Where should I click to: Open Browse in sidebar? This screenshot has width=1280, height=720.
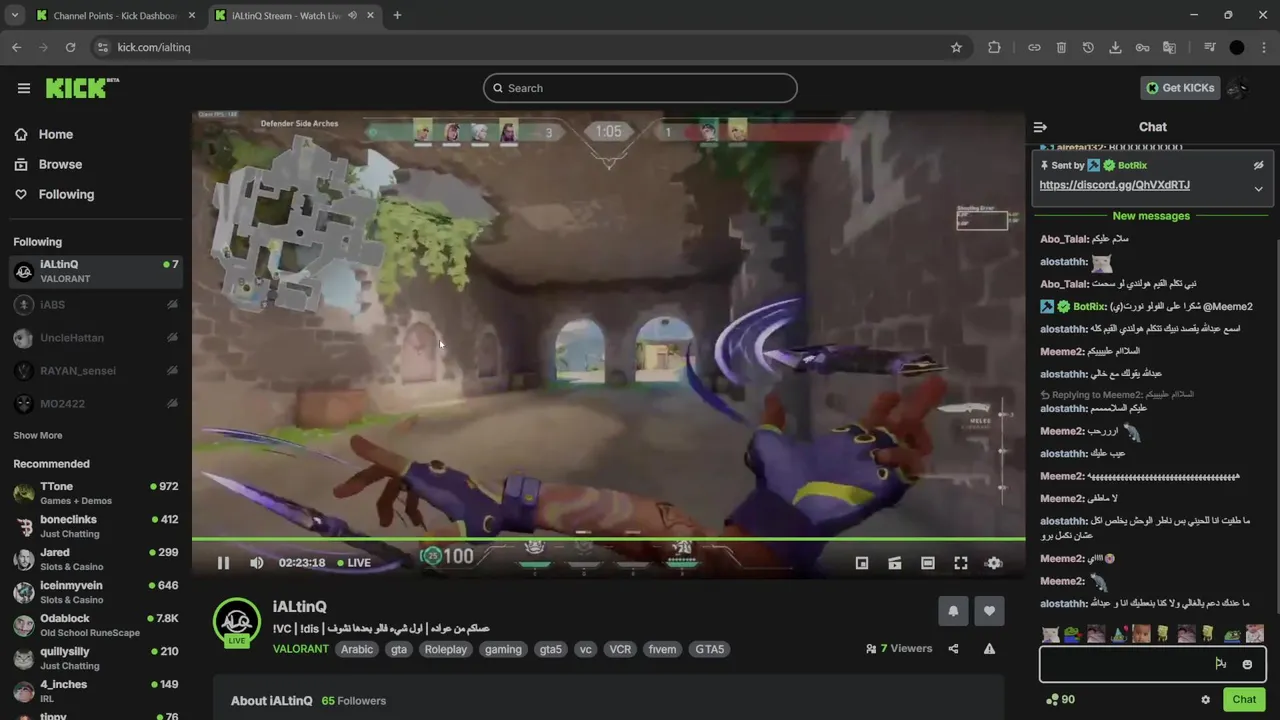48,164
